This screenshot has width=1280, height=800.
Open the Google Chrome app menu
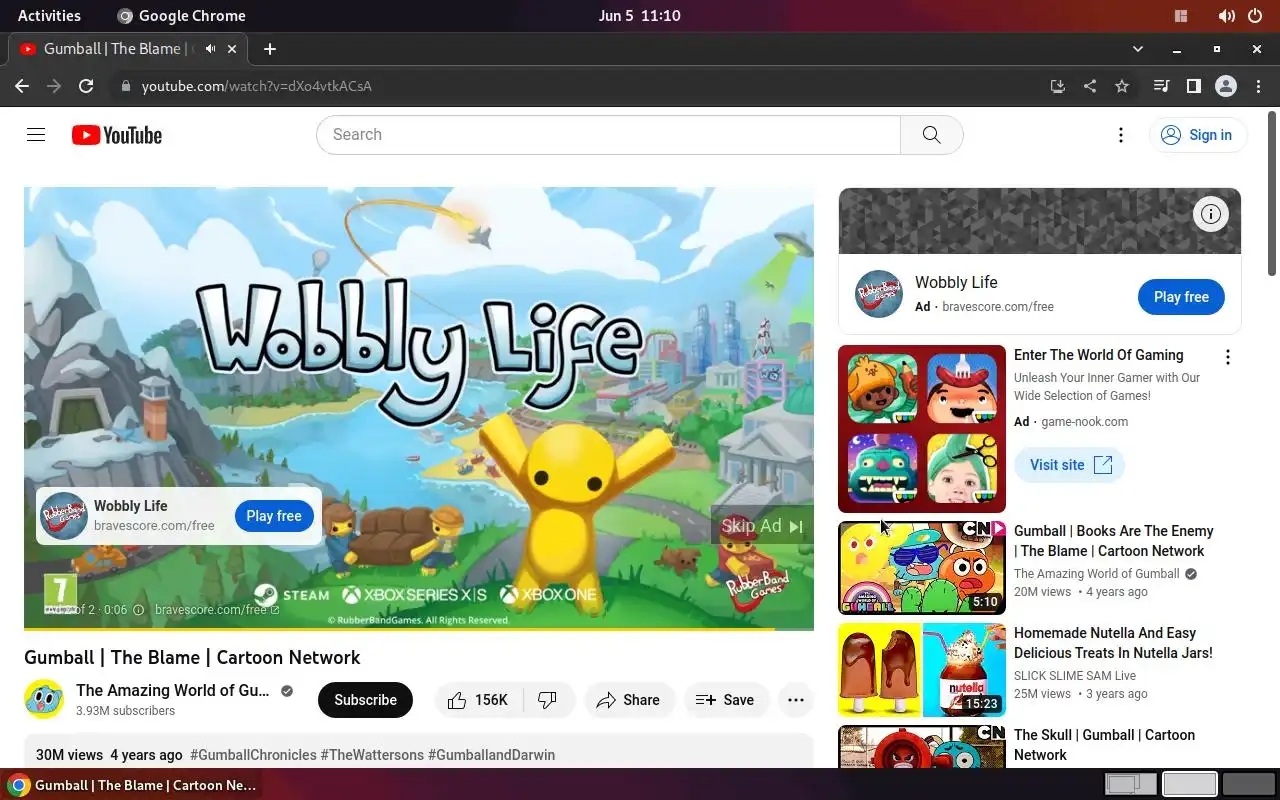(x=181, y=15)
